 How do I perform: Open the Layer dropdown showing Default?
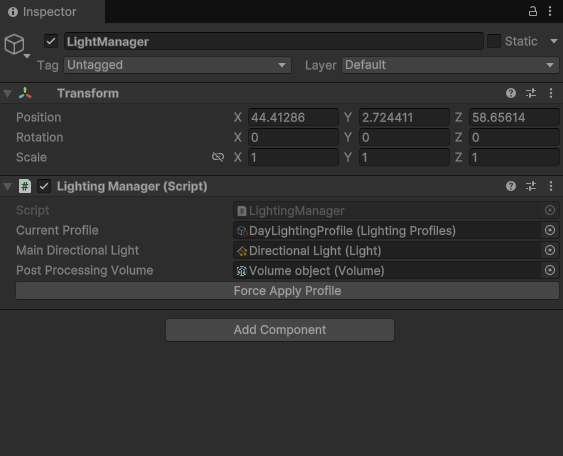[450, 65]
